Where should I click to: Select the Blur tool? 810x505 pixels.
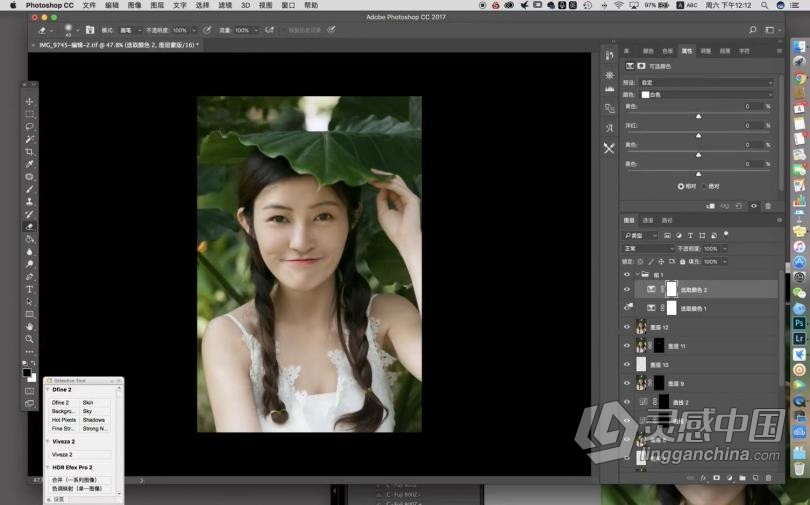(x=29, y=251)
